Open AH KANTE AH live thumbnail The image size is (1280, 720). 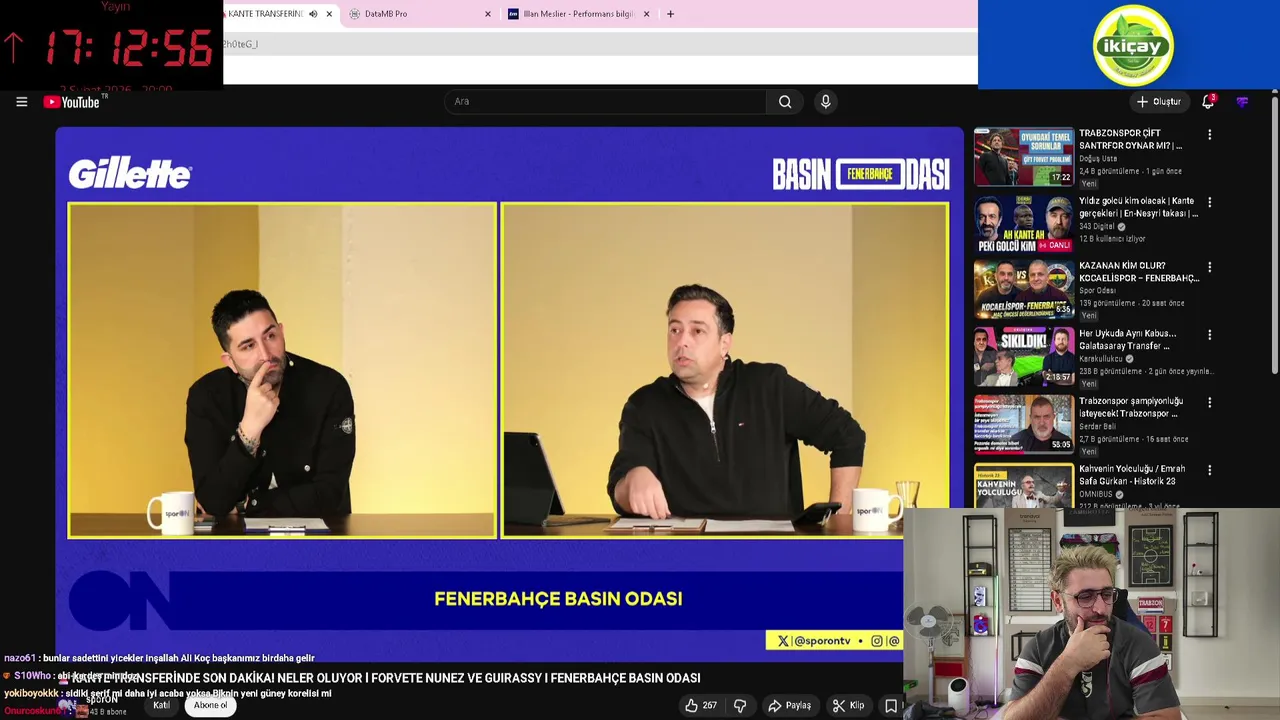coord(1024,224)
